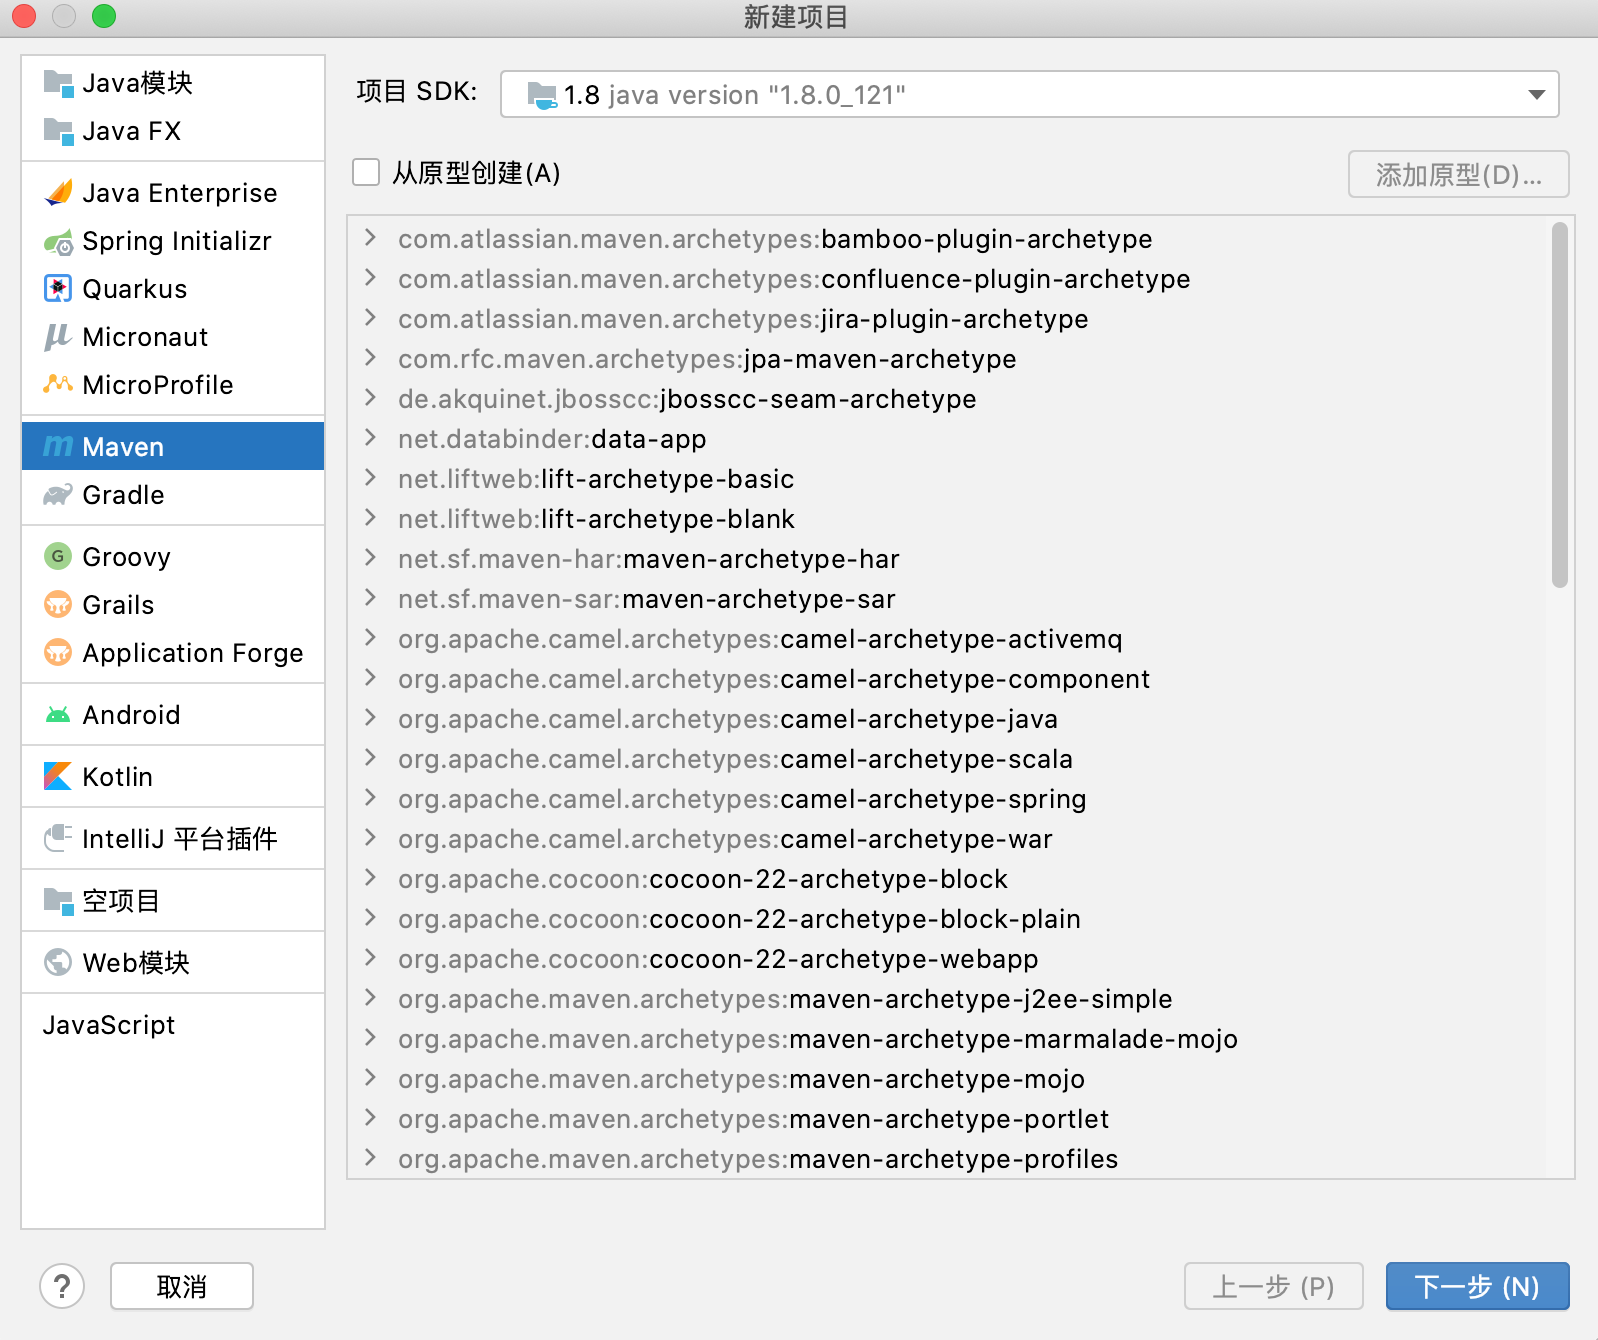Select the Spring Initializr leaf icon
Image resolution: width=1598 pixels, height=1340 pixels.
[58, 241]
